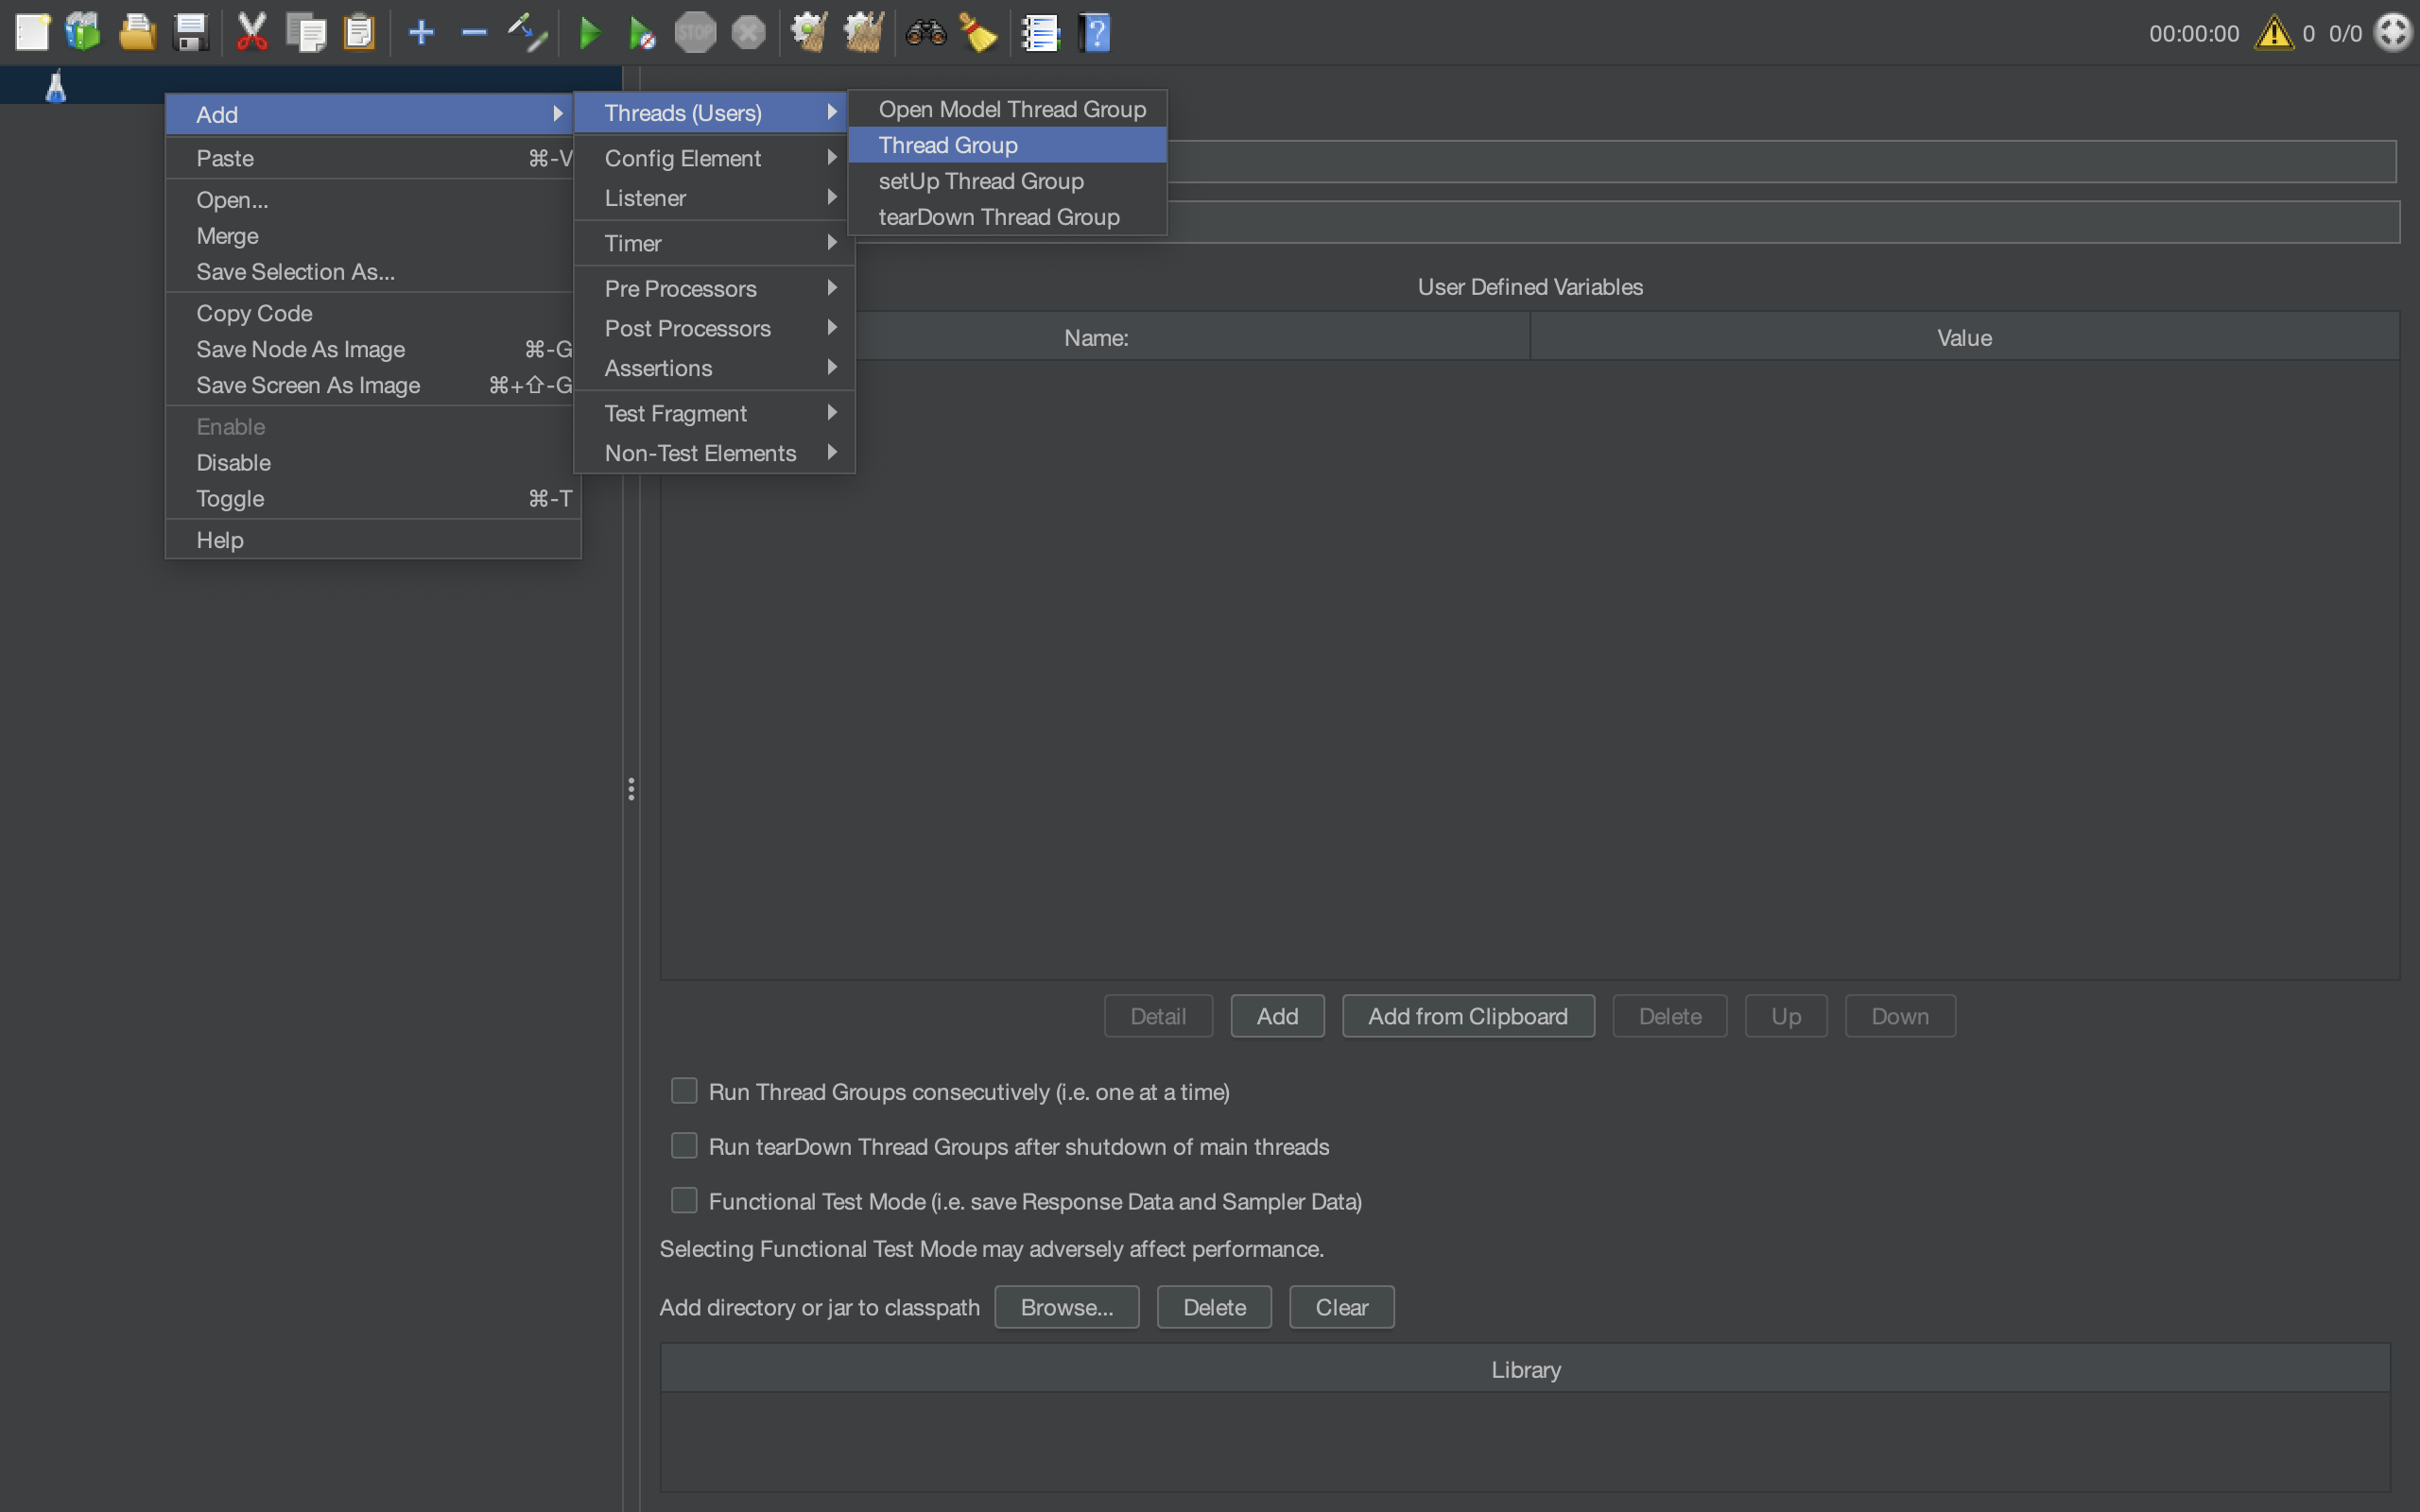This screenshot has width=2420, height=1512.
Task: Start the test with green play icon
Action: [590, 33]
